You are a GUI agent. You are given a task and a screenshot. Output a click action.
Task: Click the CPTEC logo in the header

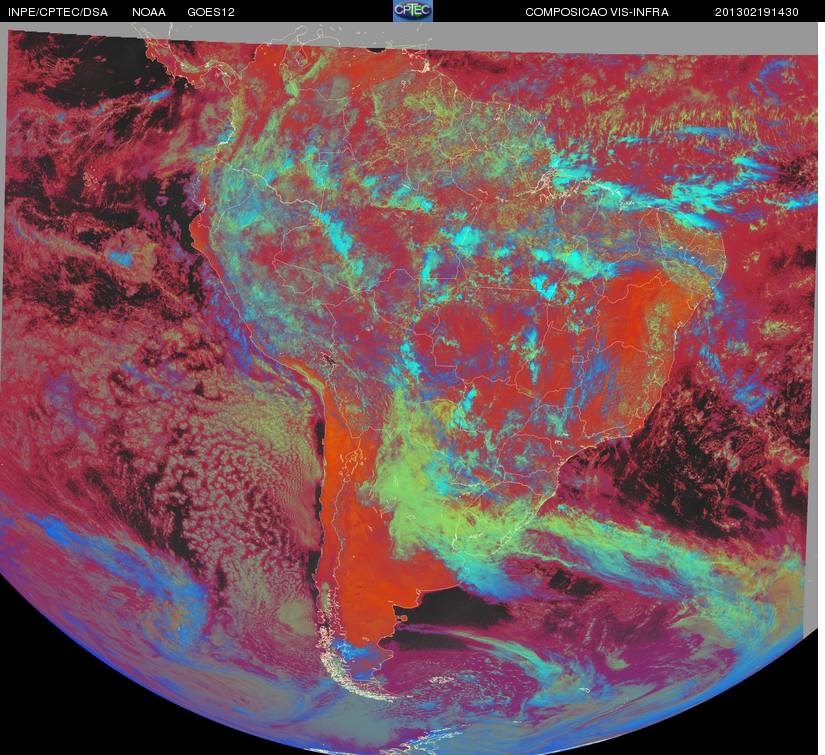(x=413, y=11)
